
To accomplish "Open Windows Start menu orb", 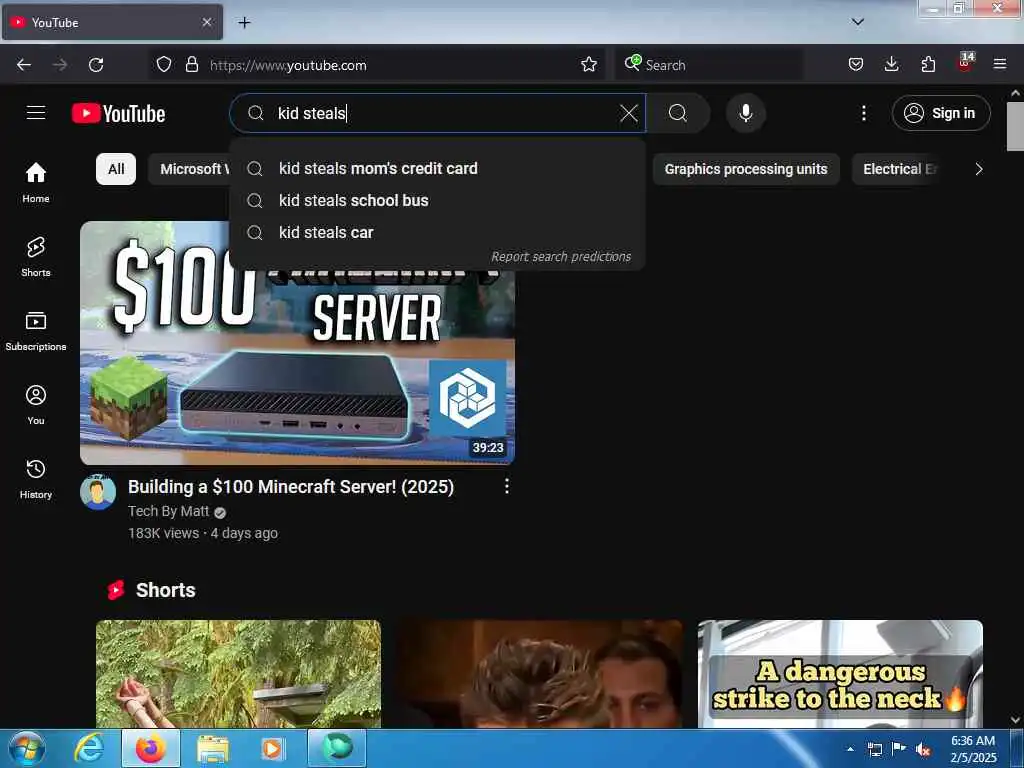I will point(27,749).
